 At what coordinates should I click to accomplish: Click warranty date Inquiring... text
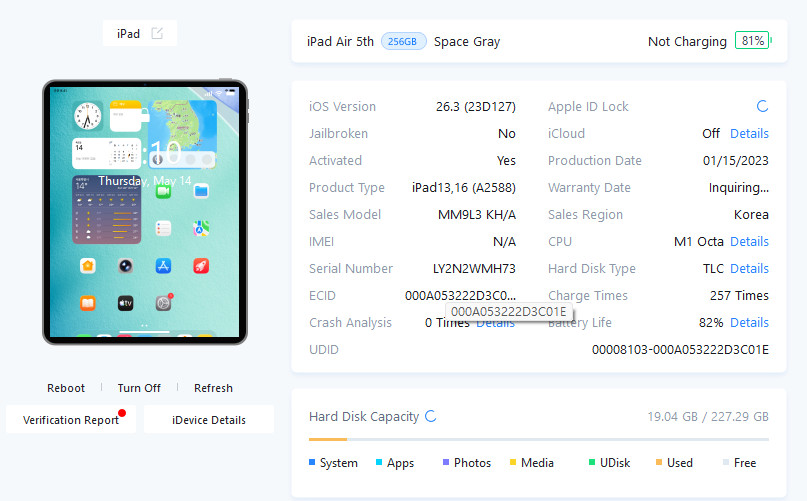[x=739, y=188]
